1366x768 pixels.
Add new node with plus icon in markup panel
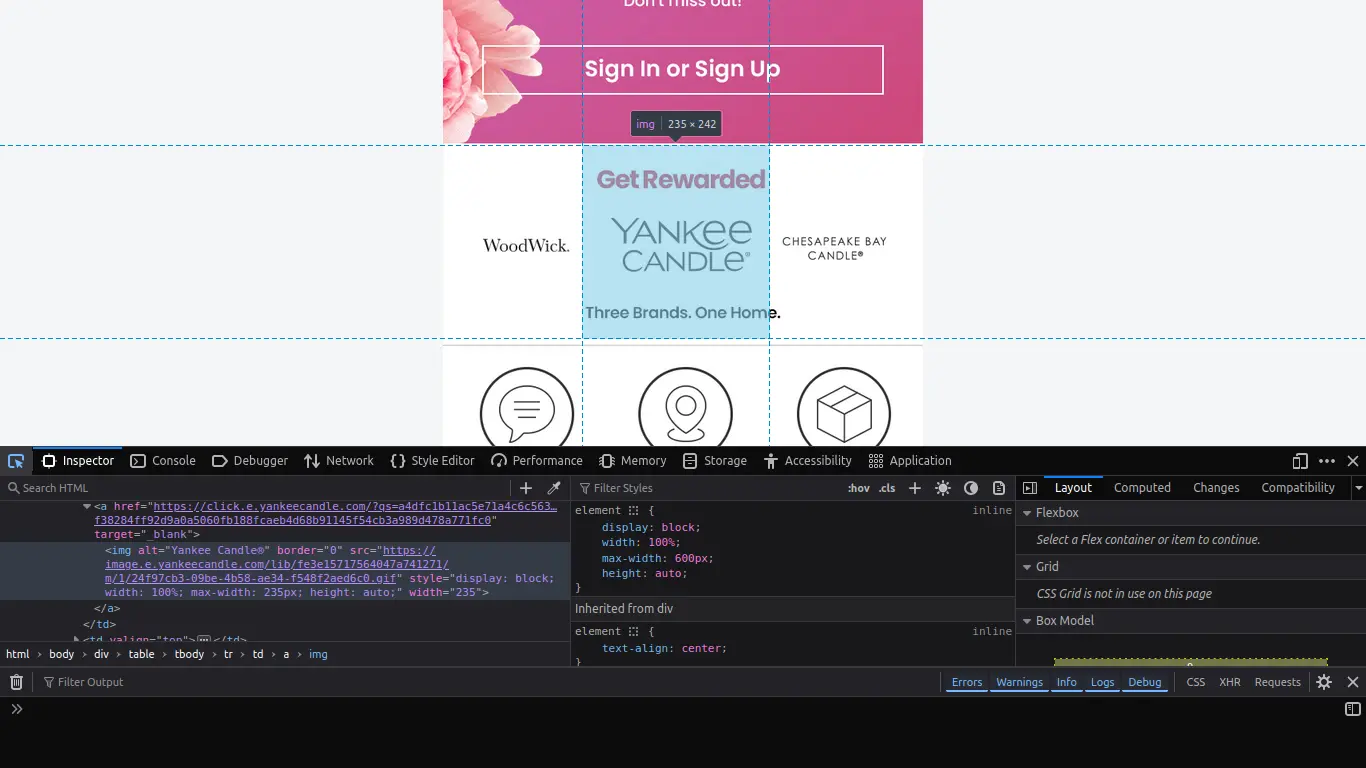click(x=526, y=488)
